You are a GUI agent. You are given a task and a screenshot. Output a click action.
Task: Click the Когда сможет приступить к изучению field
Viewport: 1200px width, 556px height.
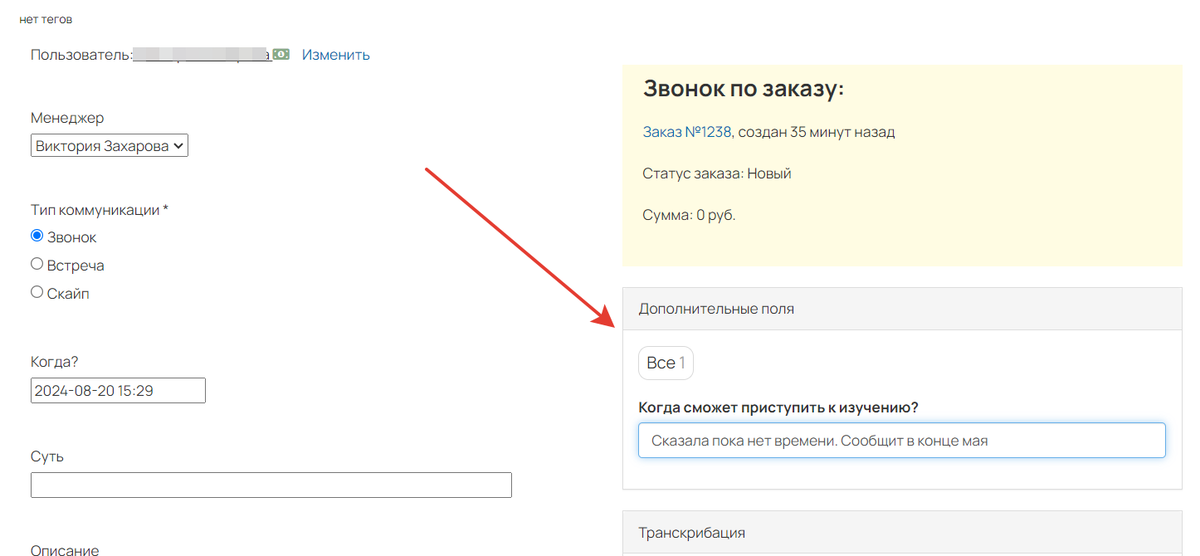[902, 440]
